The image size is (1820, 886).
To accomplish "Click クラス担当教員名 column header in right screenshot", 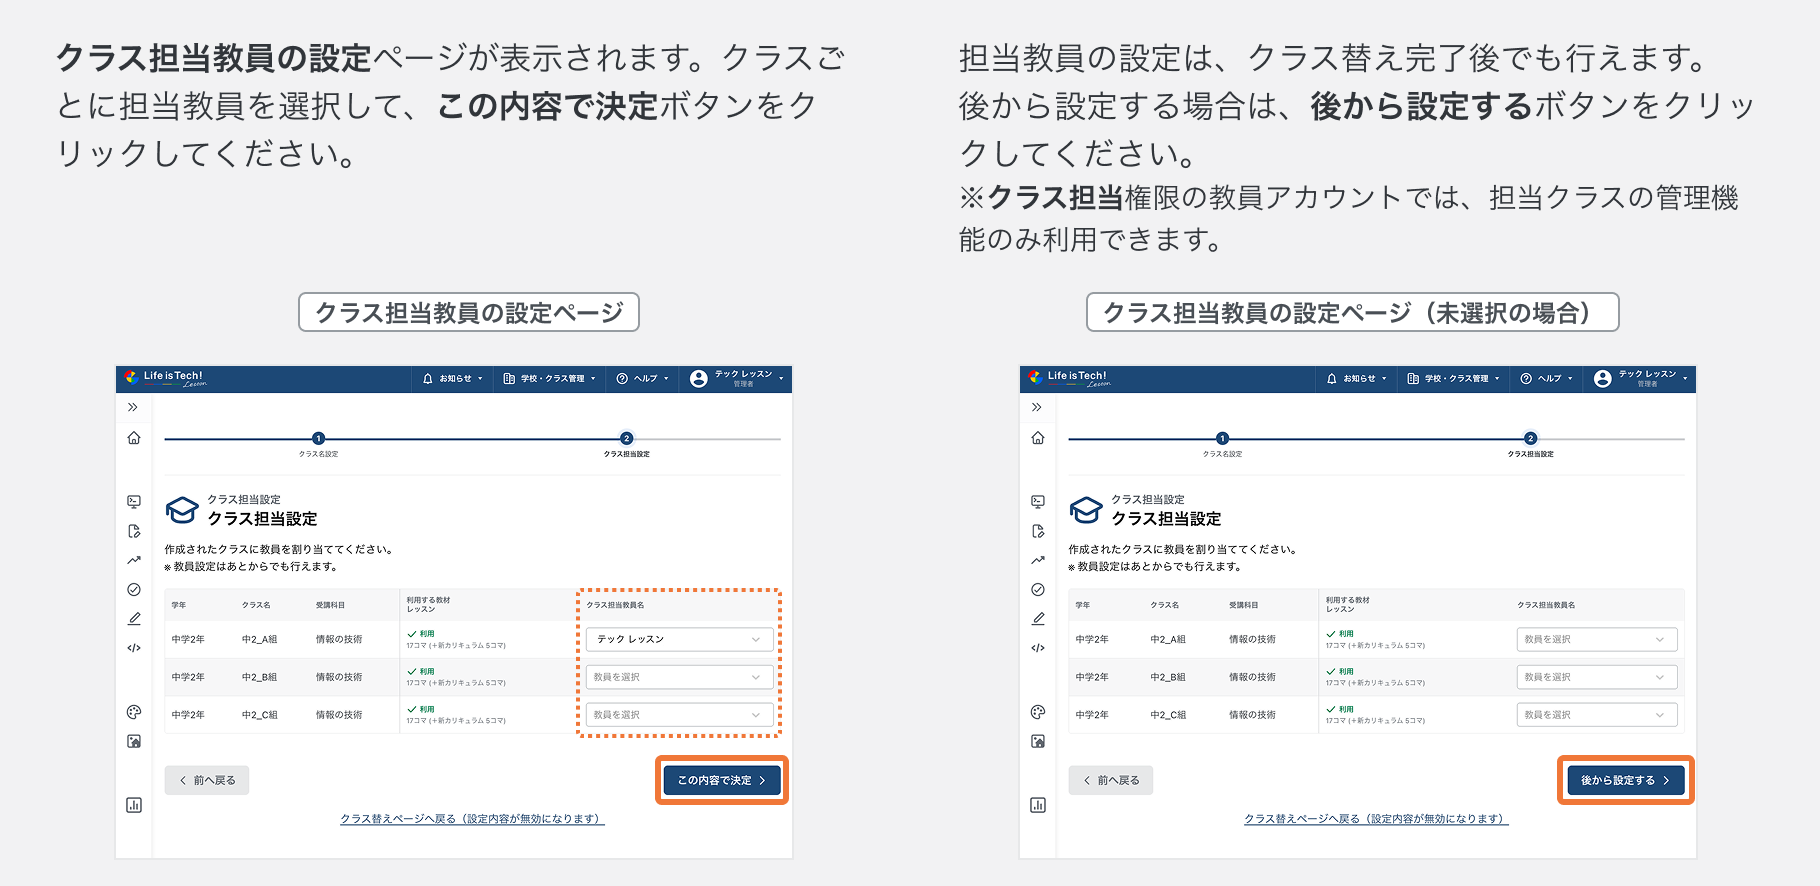I will coord(1546,605).
